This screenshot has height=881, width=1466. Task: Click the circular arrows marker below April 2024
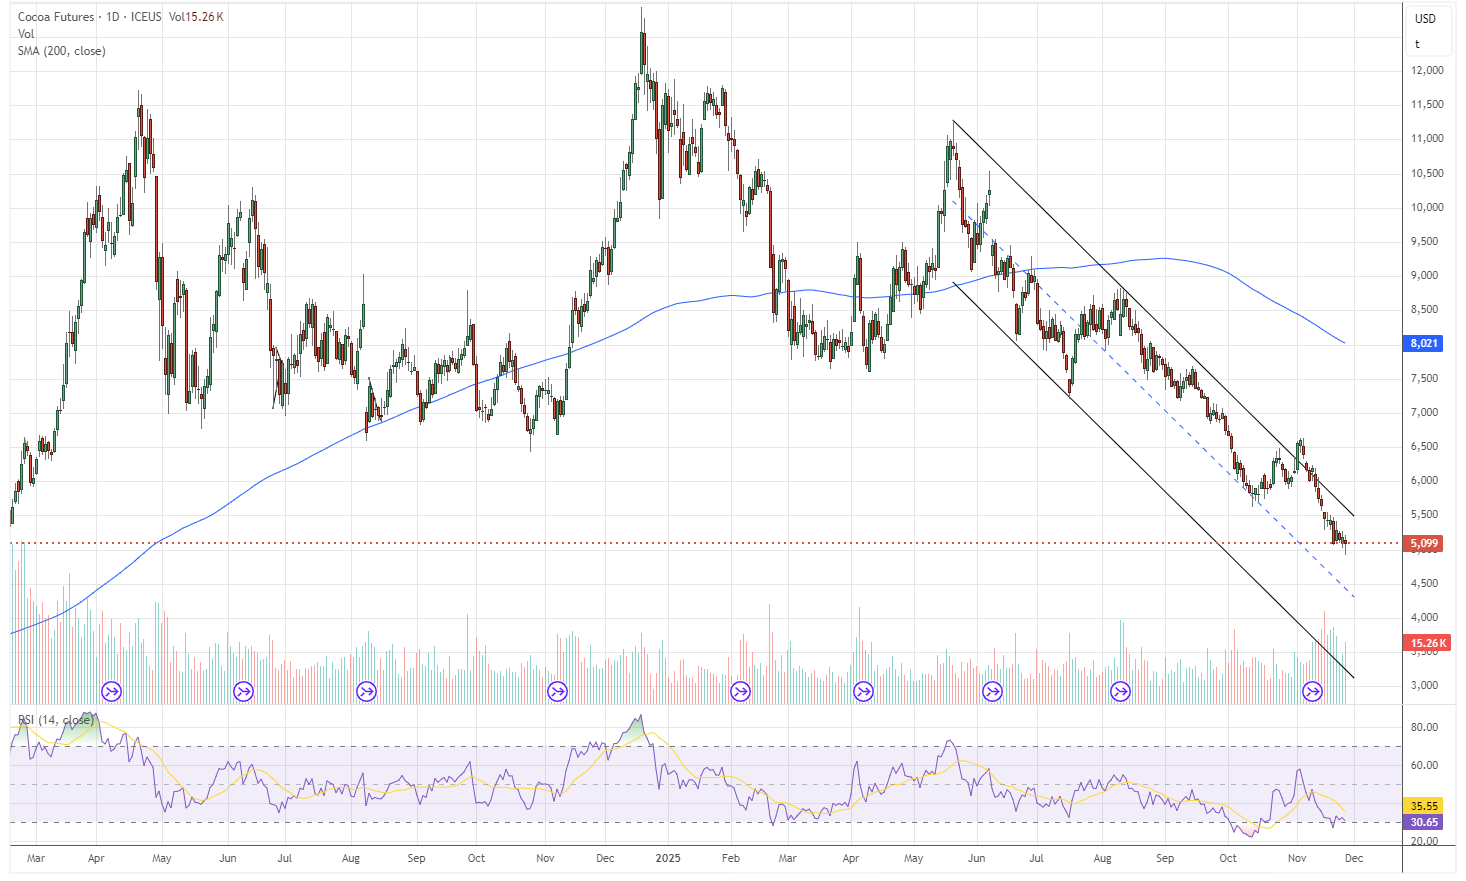click(x=111, y=690)
